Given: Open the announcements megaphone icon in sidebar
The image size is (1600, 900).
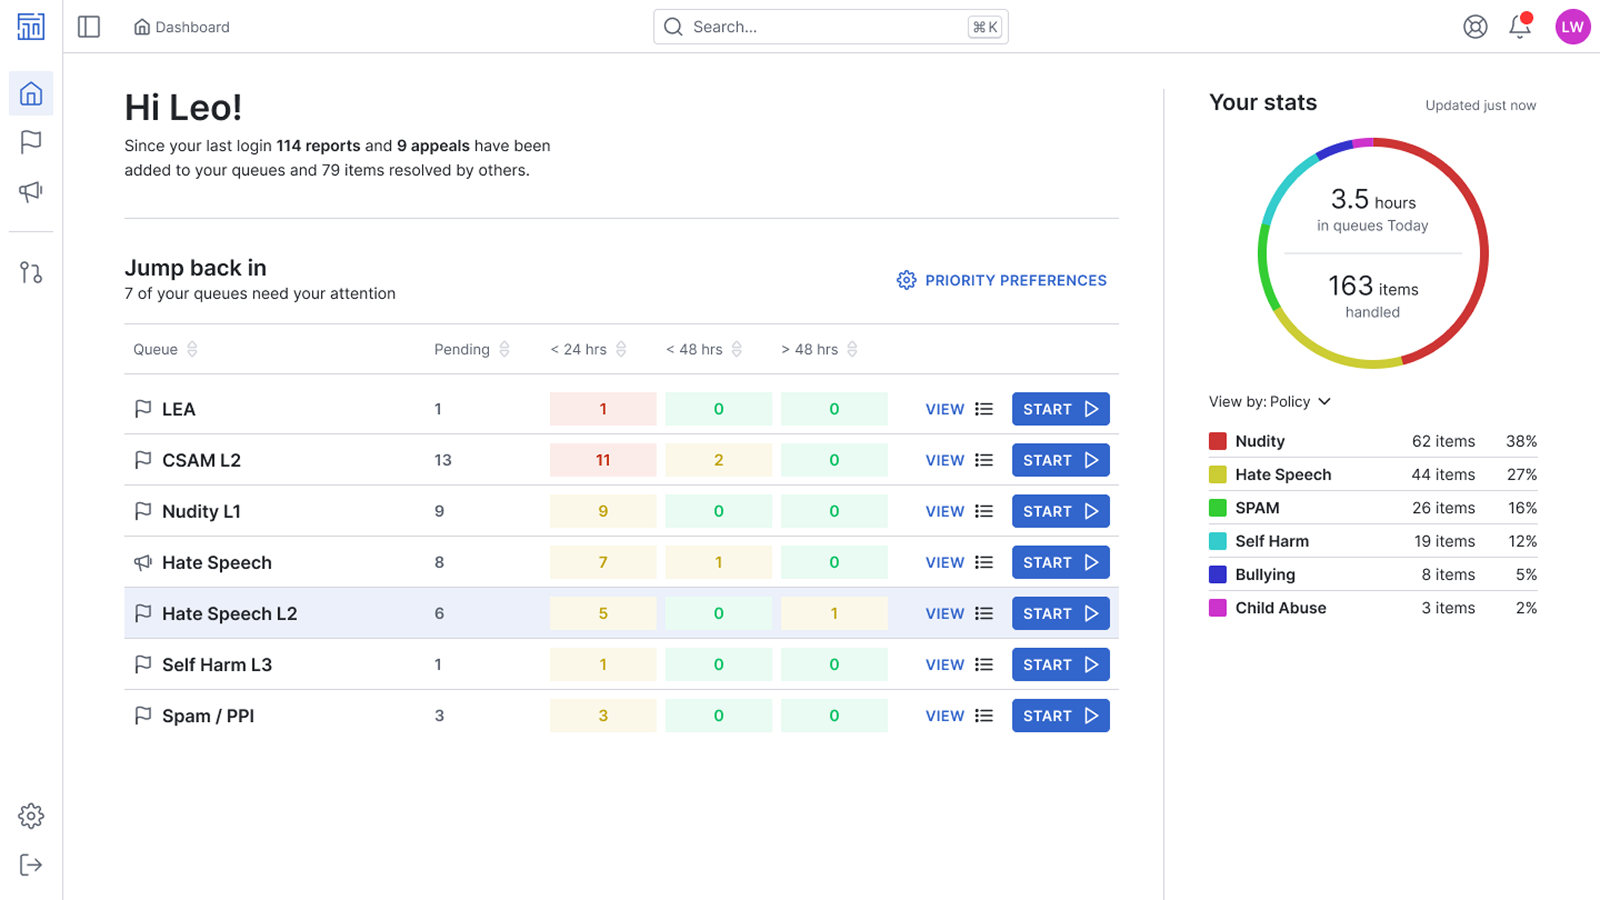Looking at the screenshot, I should [x=31, y=191].
